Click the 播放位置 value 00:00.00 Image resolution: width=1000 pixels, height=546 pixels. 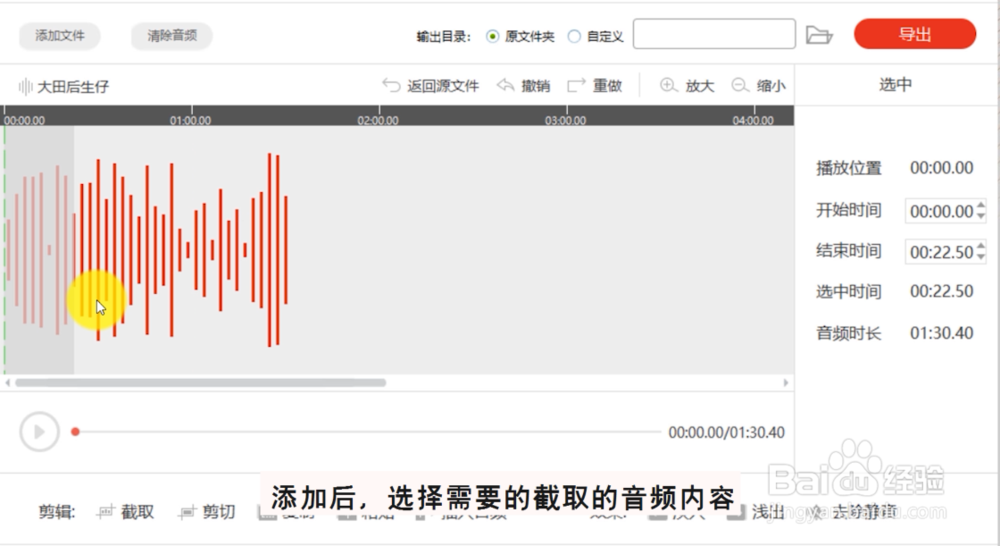[941, 168]
